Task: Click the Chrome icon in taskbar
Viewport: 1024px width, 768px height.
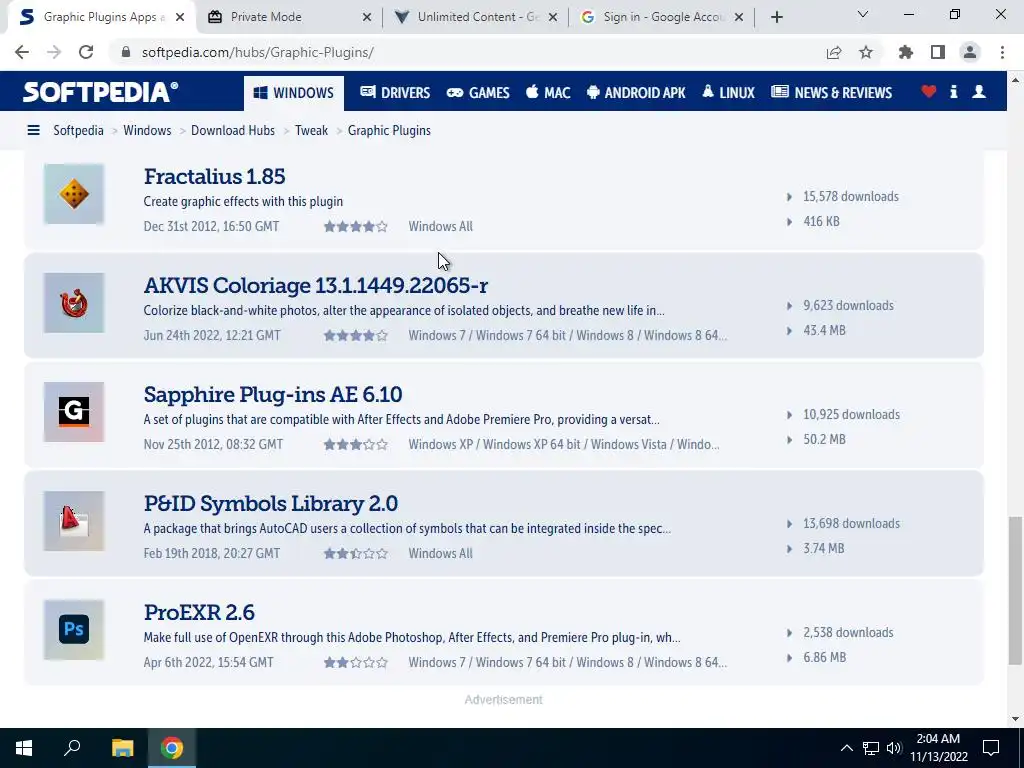Action: 172,748
